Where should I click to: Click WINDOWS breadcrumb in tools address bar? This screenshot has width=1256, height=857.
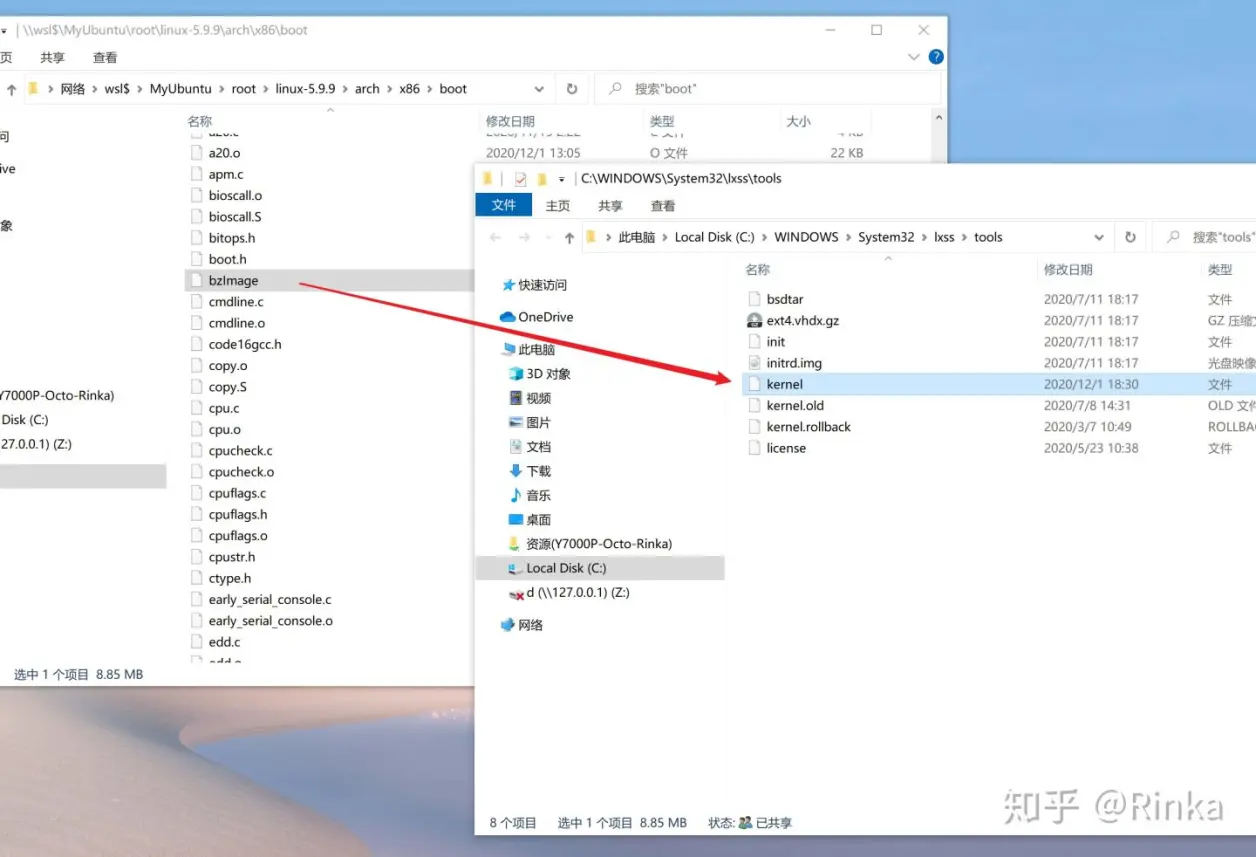(806, 237)
